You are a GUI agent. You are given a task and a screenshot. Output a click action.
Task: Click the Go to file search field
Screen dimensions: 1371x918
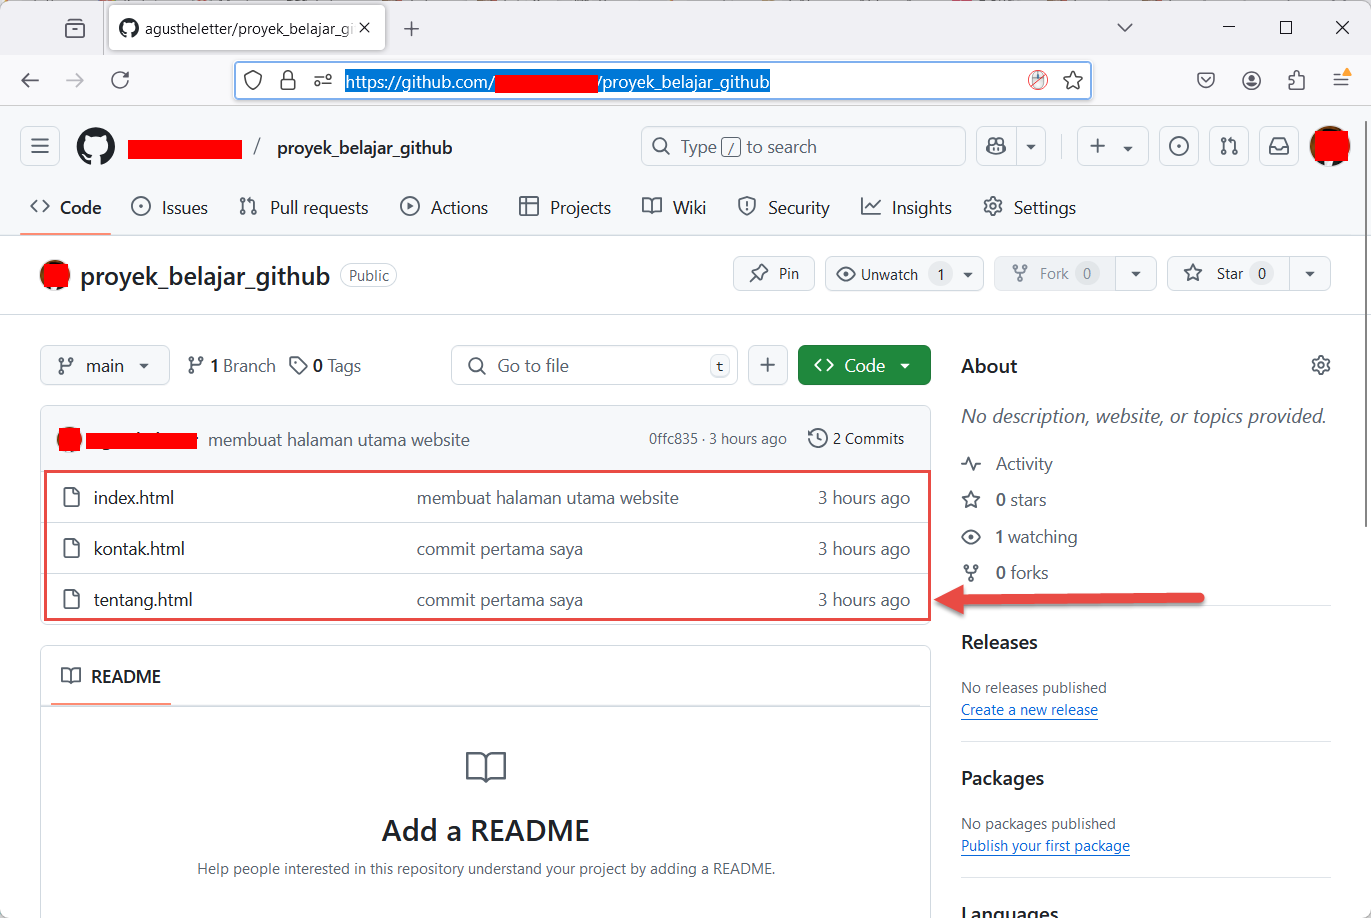click(594, 366)
